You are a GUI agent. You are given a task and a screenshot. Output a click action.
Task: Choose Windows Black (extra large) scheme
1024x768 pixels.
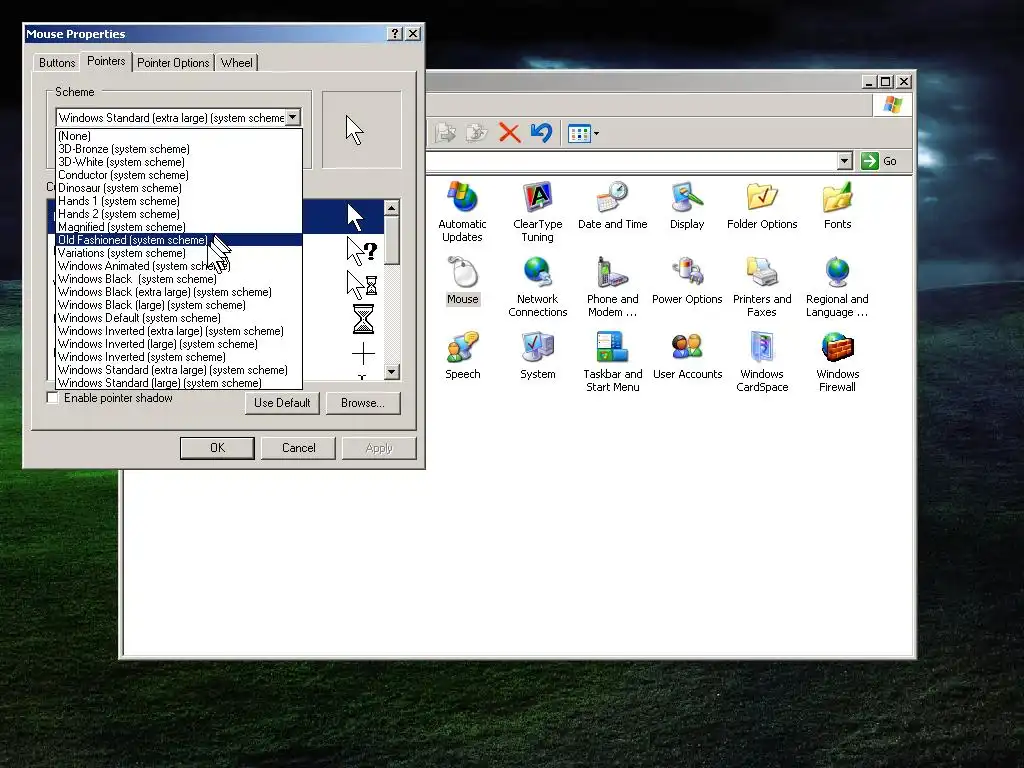pyautogui.click(x=178, y=292)
